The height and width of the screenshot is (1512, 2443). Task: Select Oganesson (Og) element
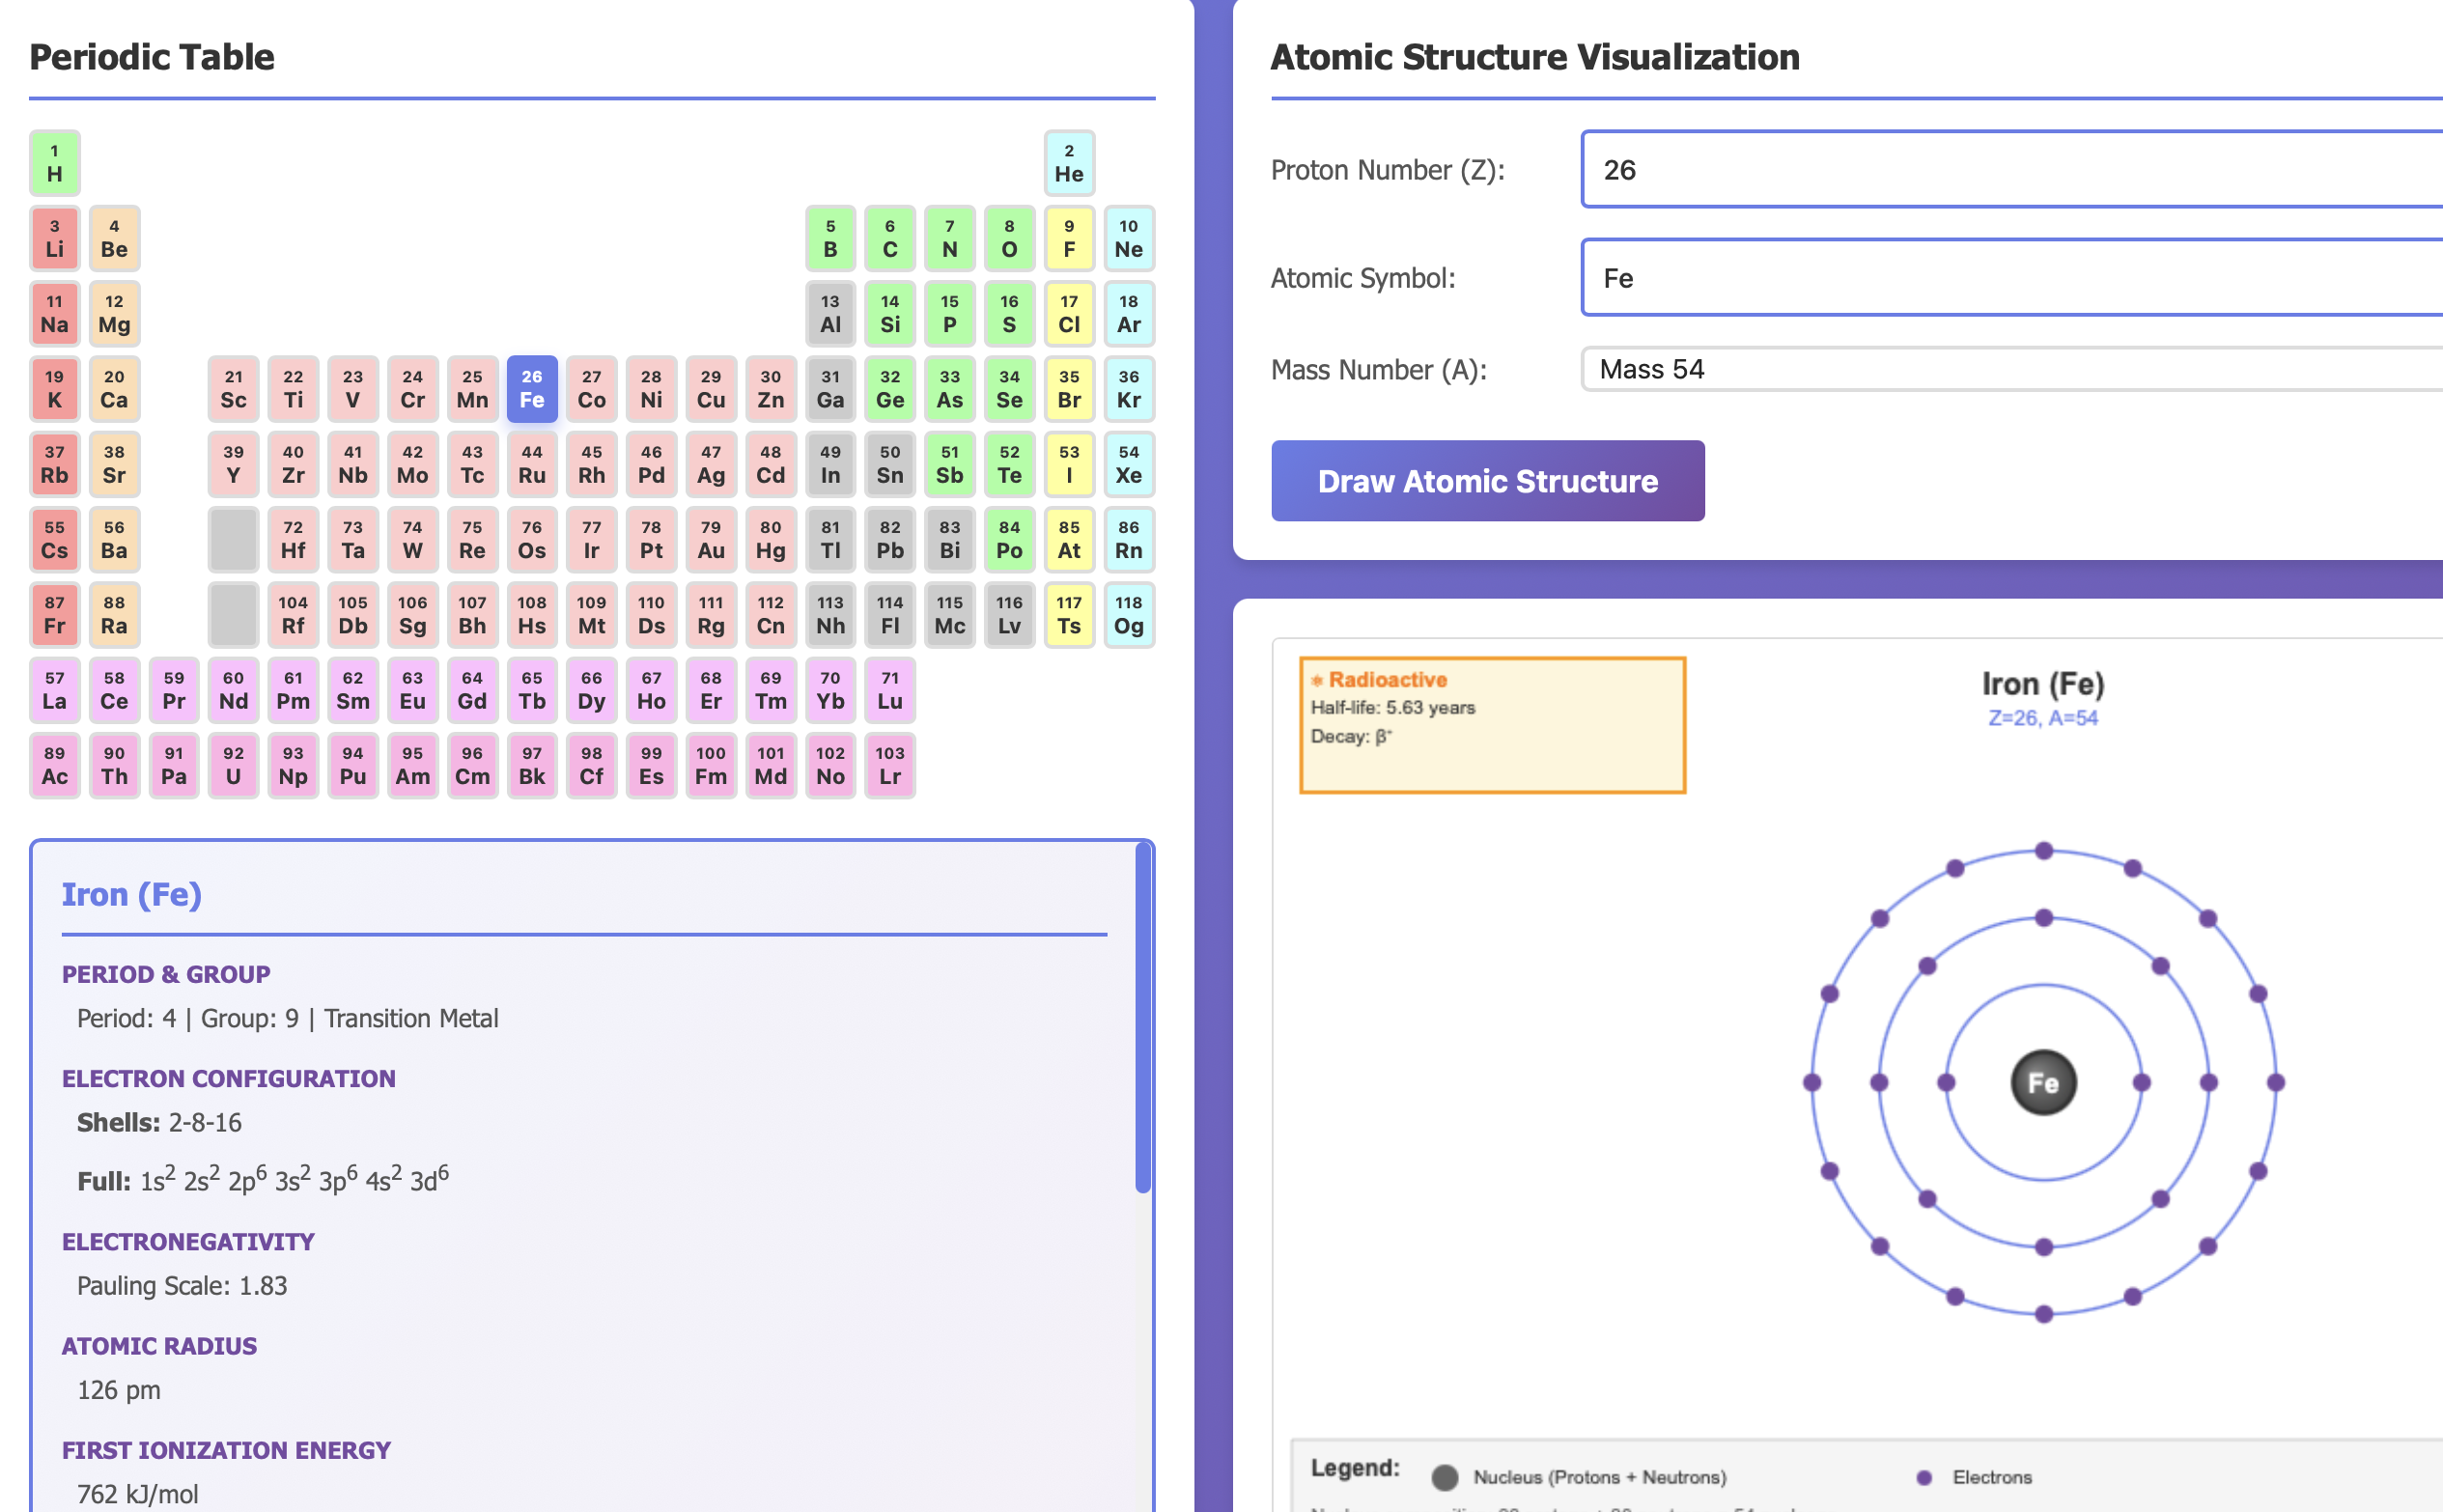coord(1129,615)
